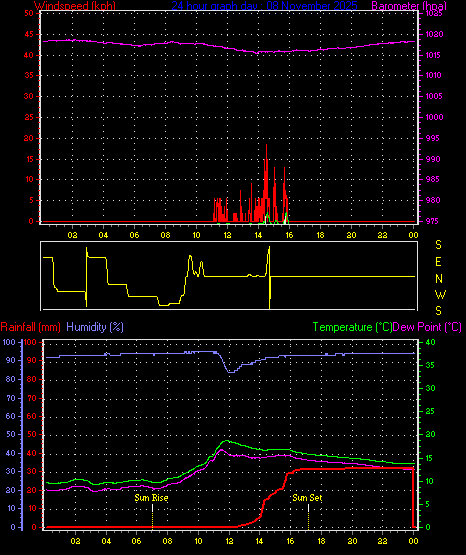Click the W wind direction label
This screenshot has width=466, height=555.
(441, 294)
